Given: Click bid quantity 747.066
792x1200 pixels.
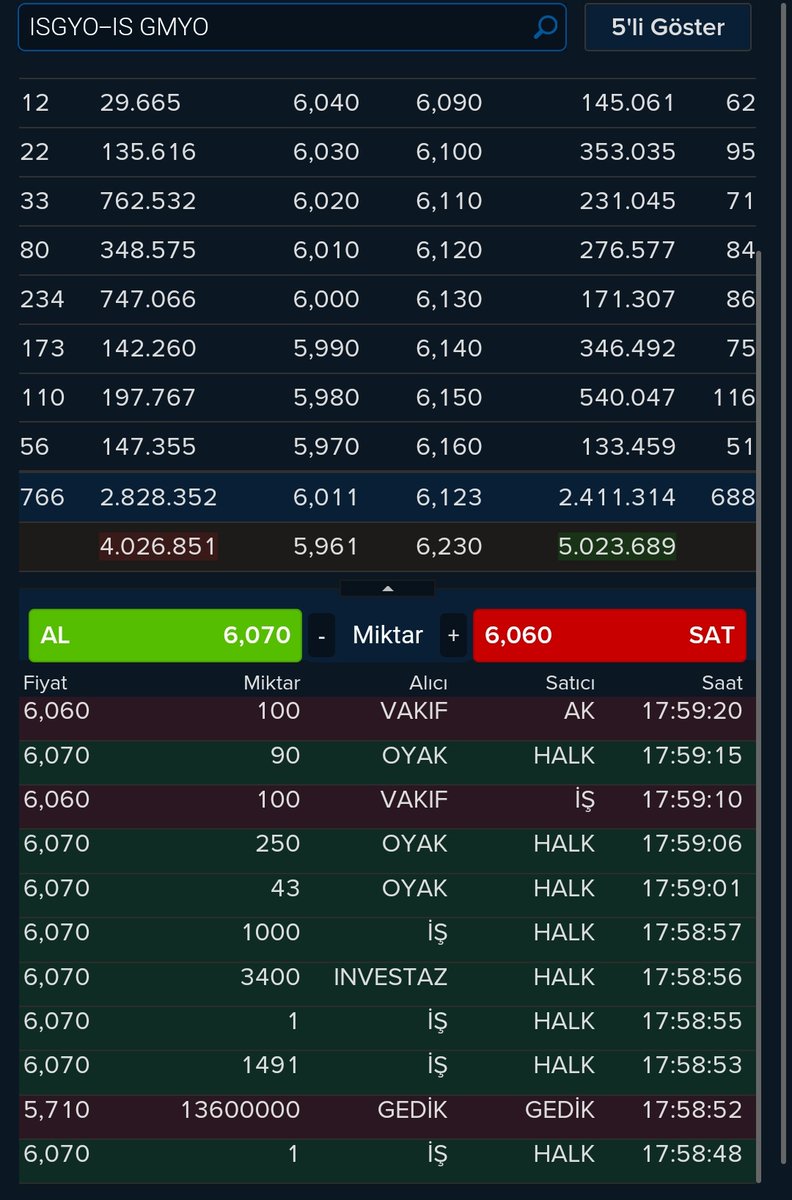Looking at the screenshot, I should pyautogui.click(x=148, y=299).
